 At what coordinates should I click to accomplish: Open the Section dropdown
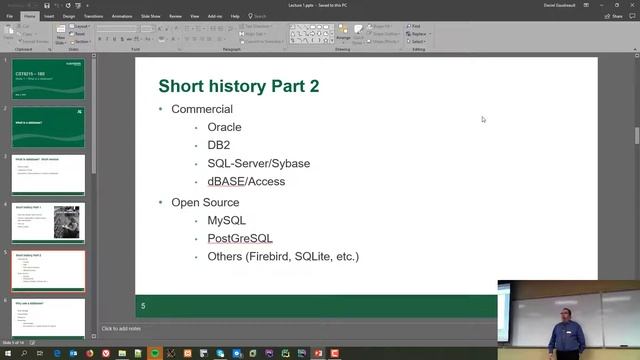click(80, 42)
